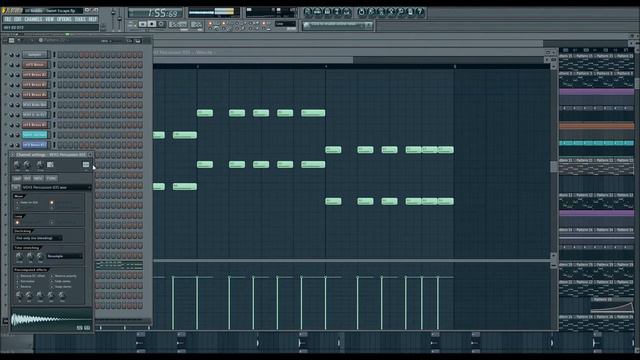Open the VIEW menu

(x=49, y=19)
